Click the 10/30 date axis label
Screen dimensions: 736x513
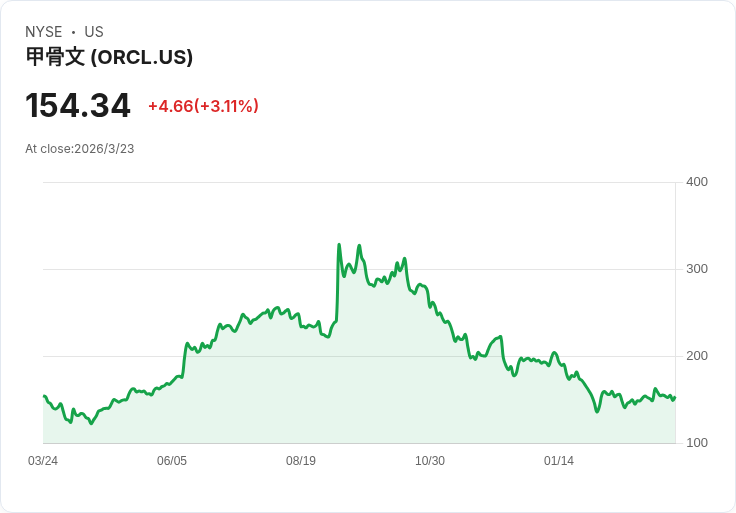pos(430,460)
